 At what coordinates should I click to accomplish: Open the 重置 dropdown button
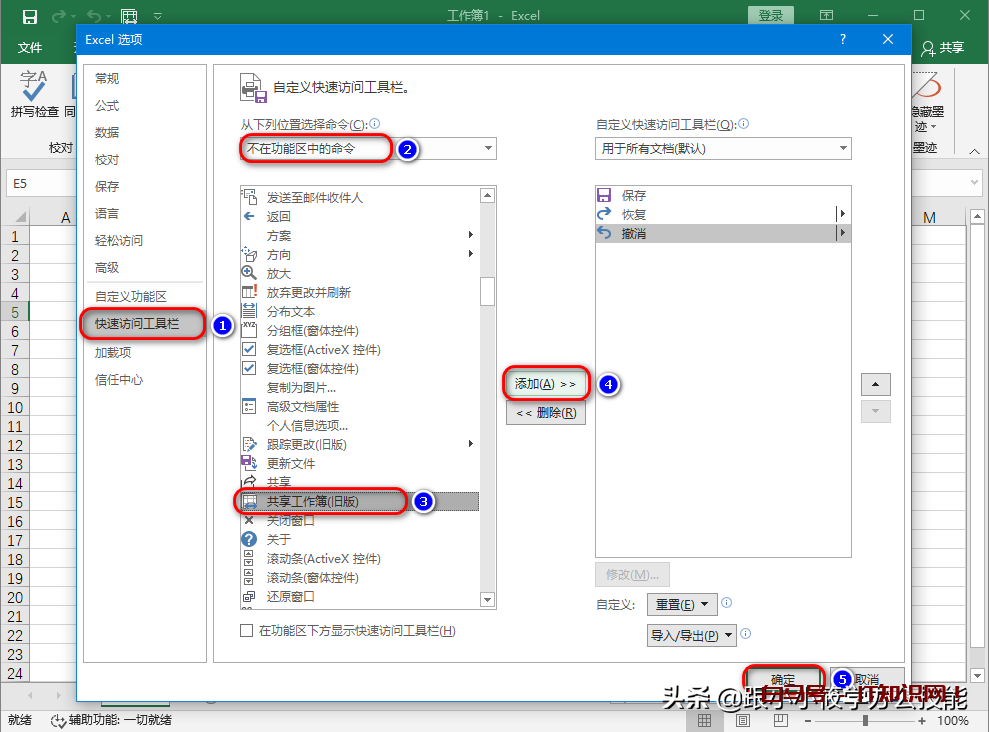point(682,604)
